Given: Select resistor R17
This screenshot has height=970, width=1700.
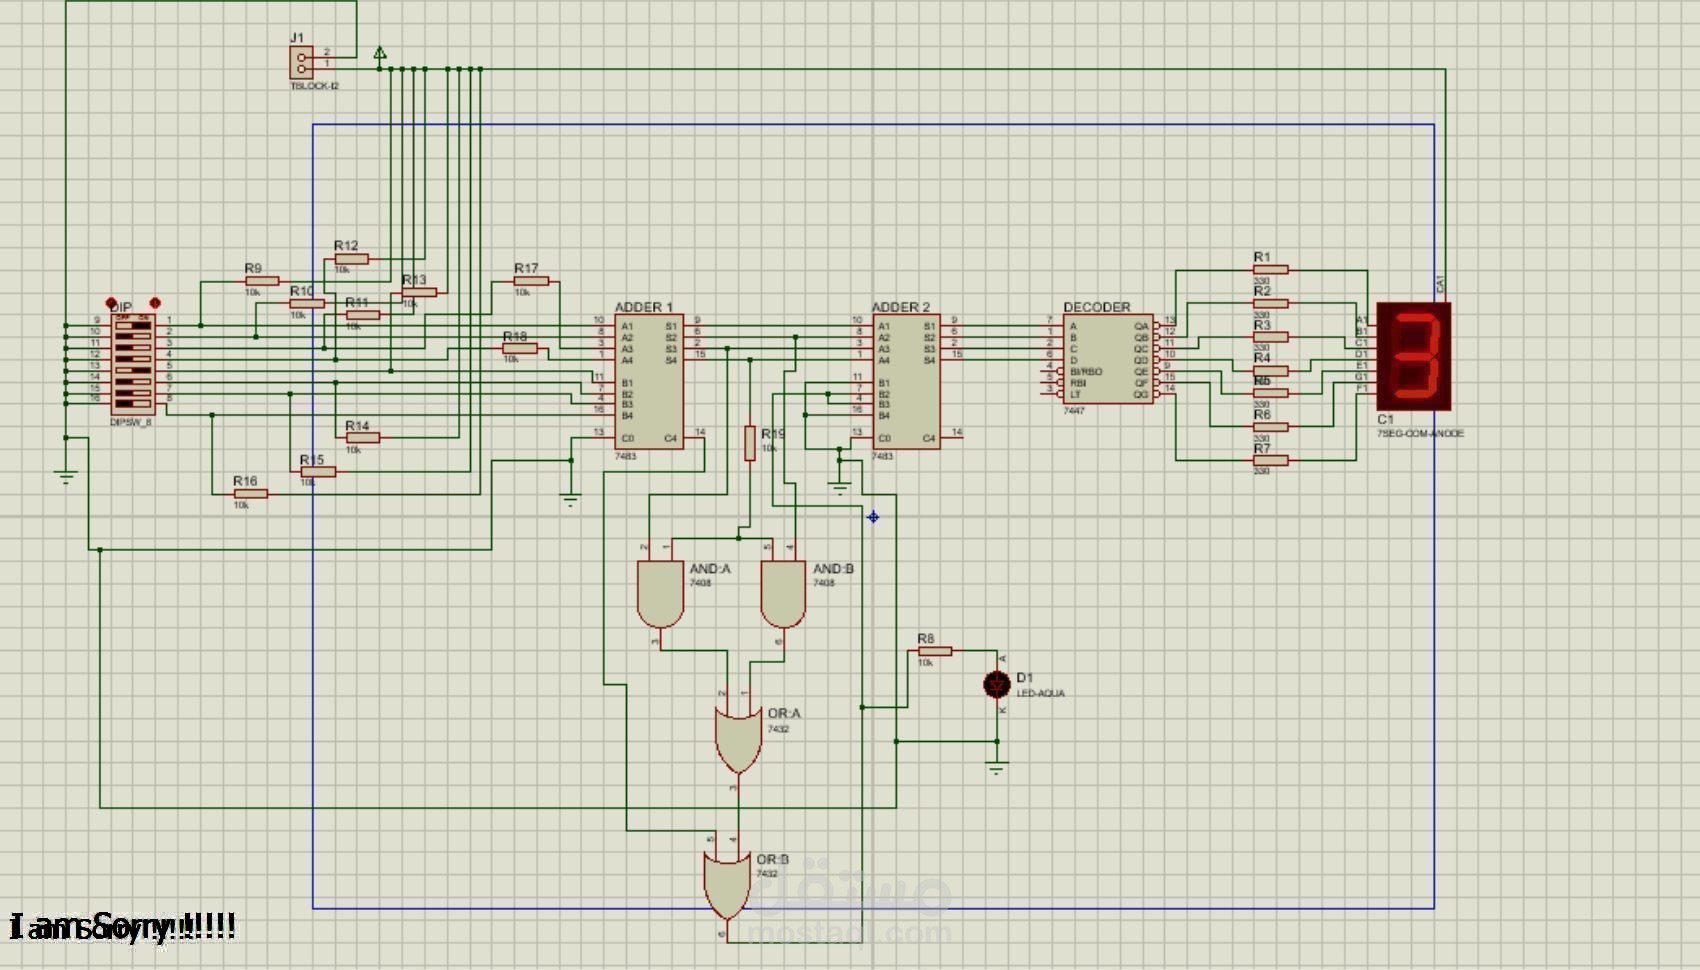Looking at the screenshot, I should point(531,281).
